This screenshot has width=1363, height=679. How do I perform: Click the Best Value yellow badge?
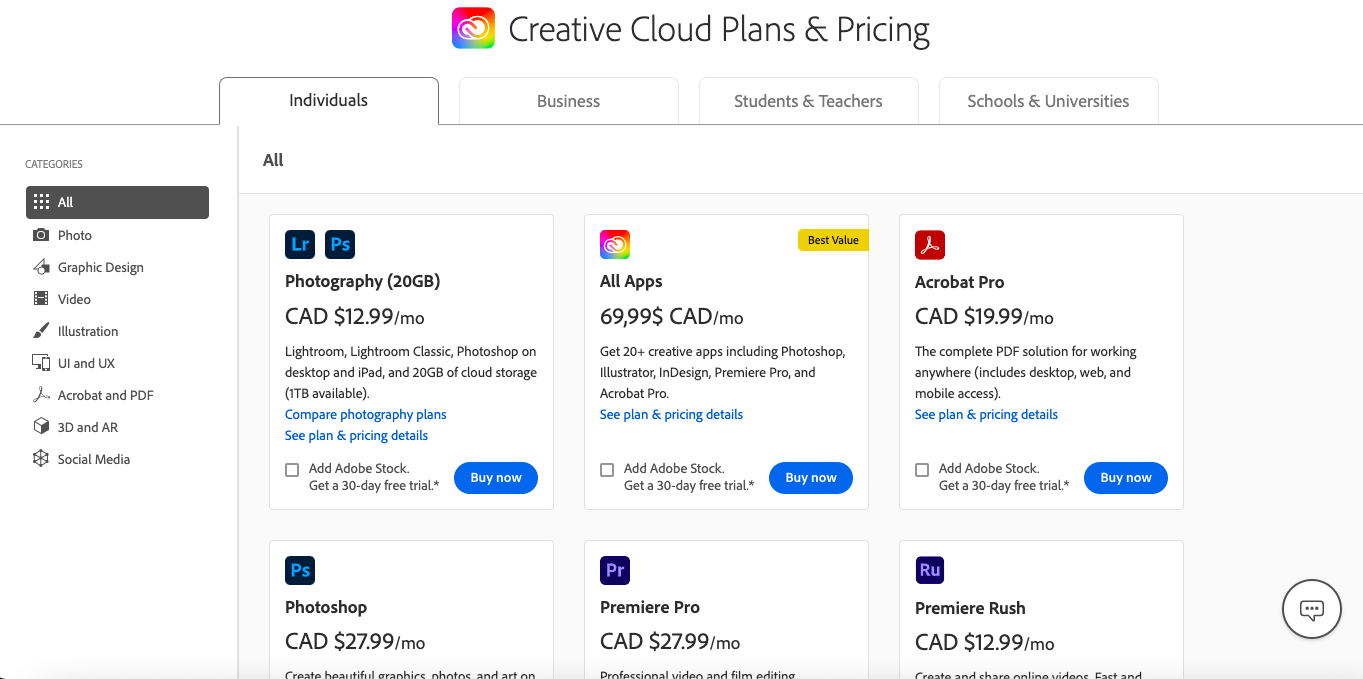click(x=832, y=240)
